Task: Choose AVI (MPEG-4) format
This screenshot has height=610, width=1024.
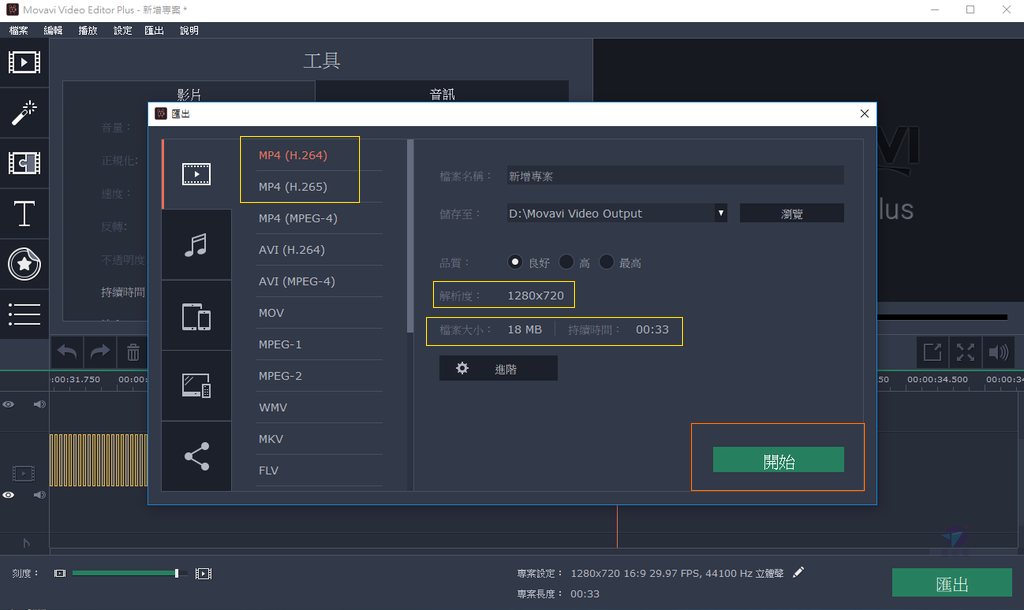Action: tap(296, 281)
